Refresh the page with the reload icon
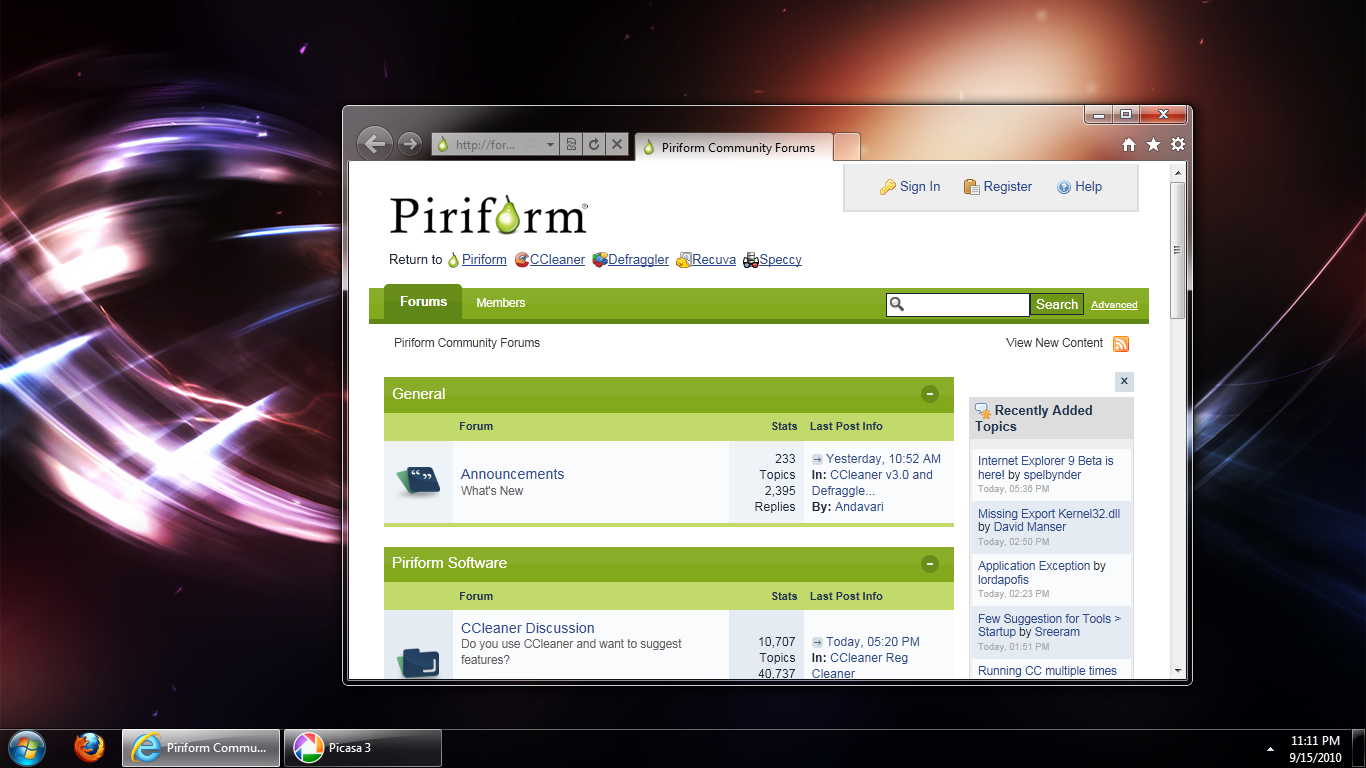The image size is (1366, 768). pos(594,144)
